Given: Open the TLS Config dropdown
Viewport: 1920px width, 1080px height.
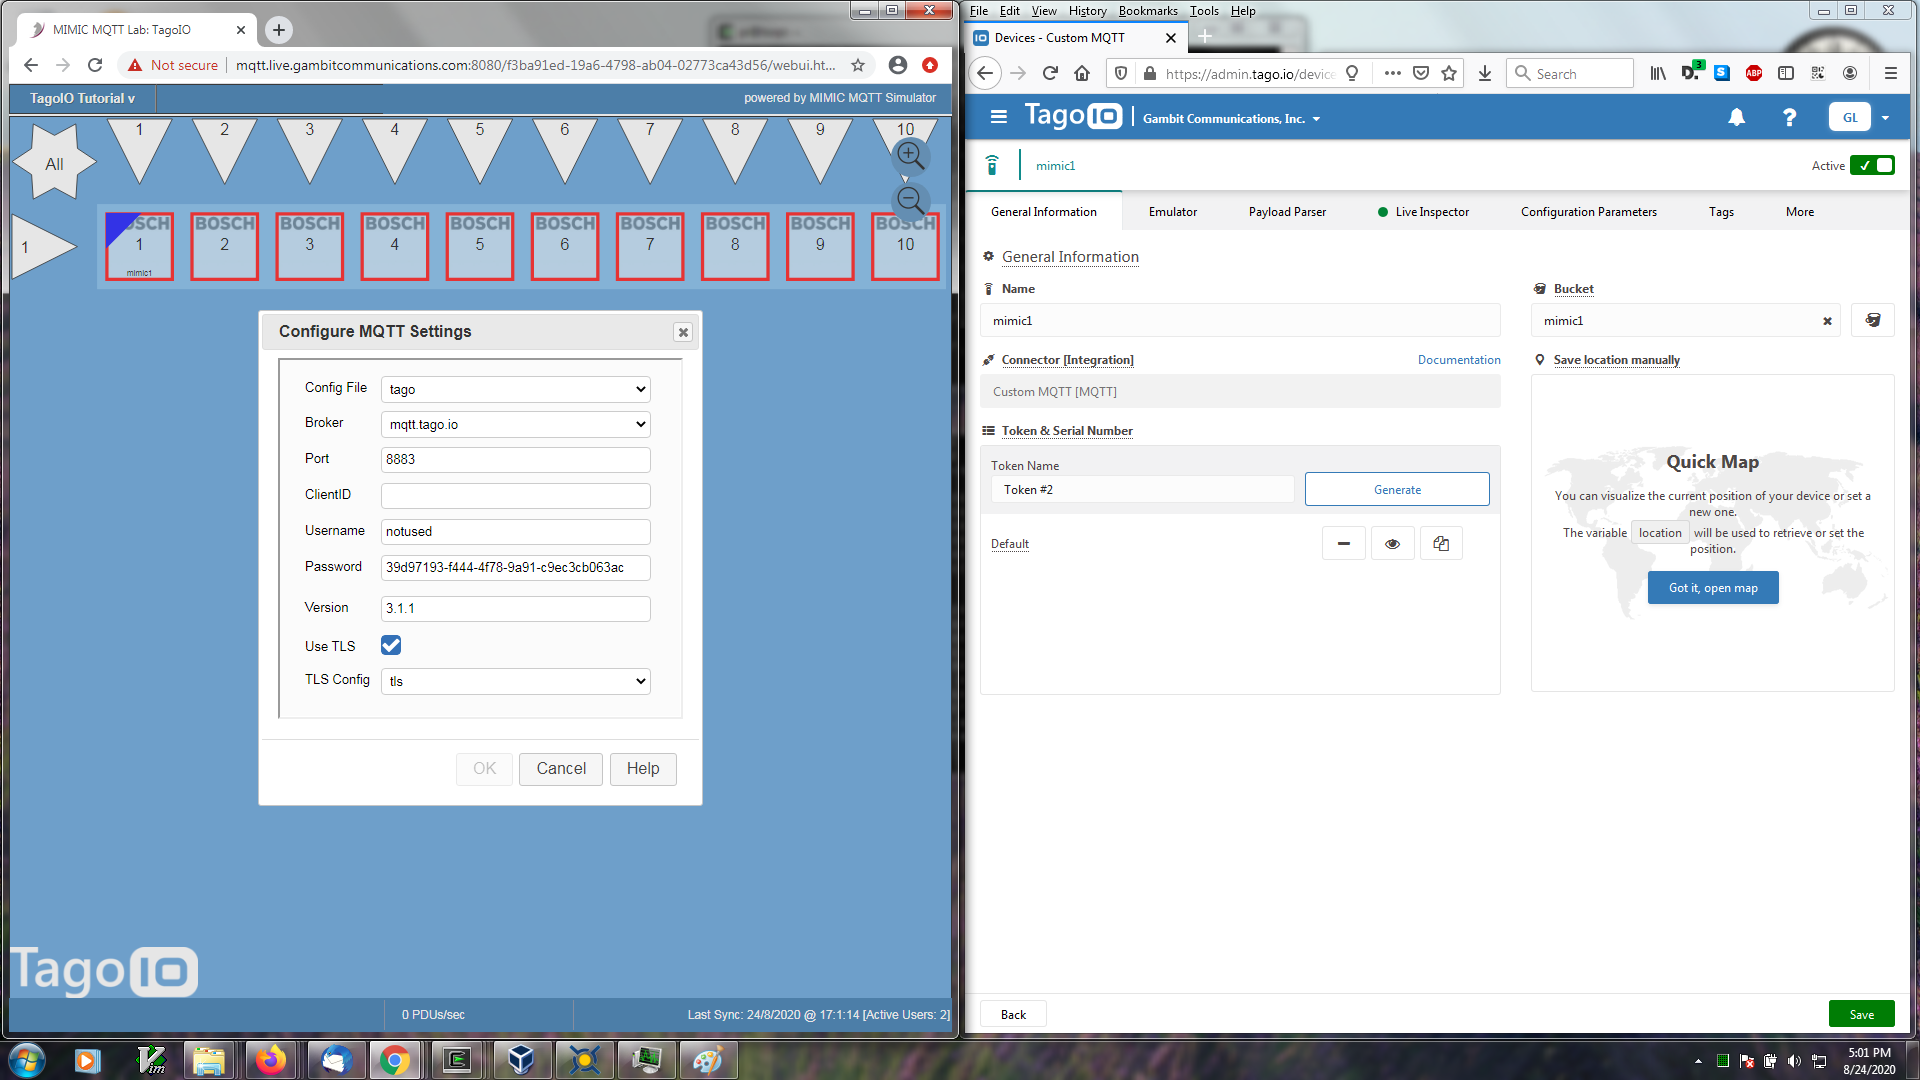Looking at the screenshot, I should [516, 681].
